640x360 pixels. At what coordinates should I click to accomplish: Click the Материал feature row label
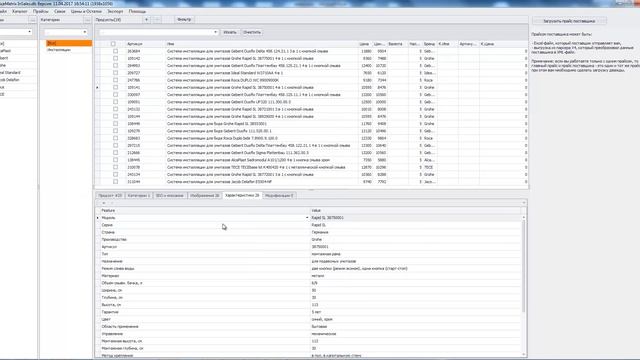point(110,276)
